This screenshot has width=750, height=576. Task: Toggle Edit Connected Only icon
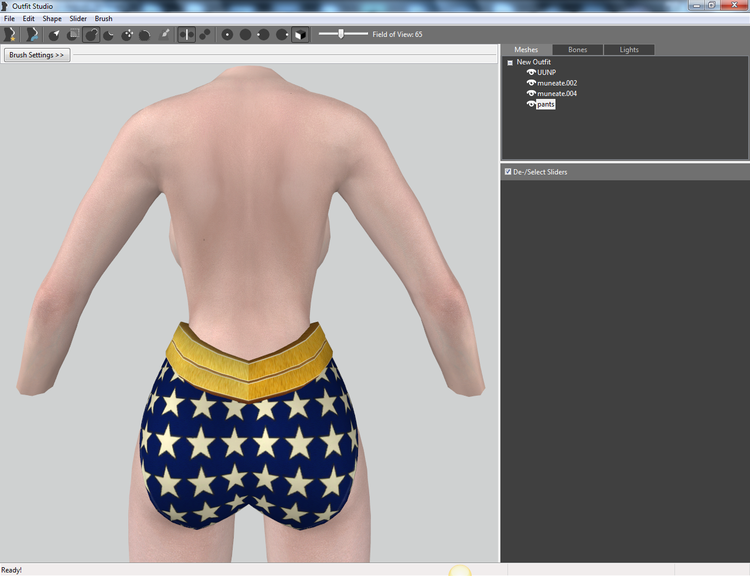(x=205, y=34)
